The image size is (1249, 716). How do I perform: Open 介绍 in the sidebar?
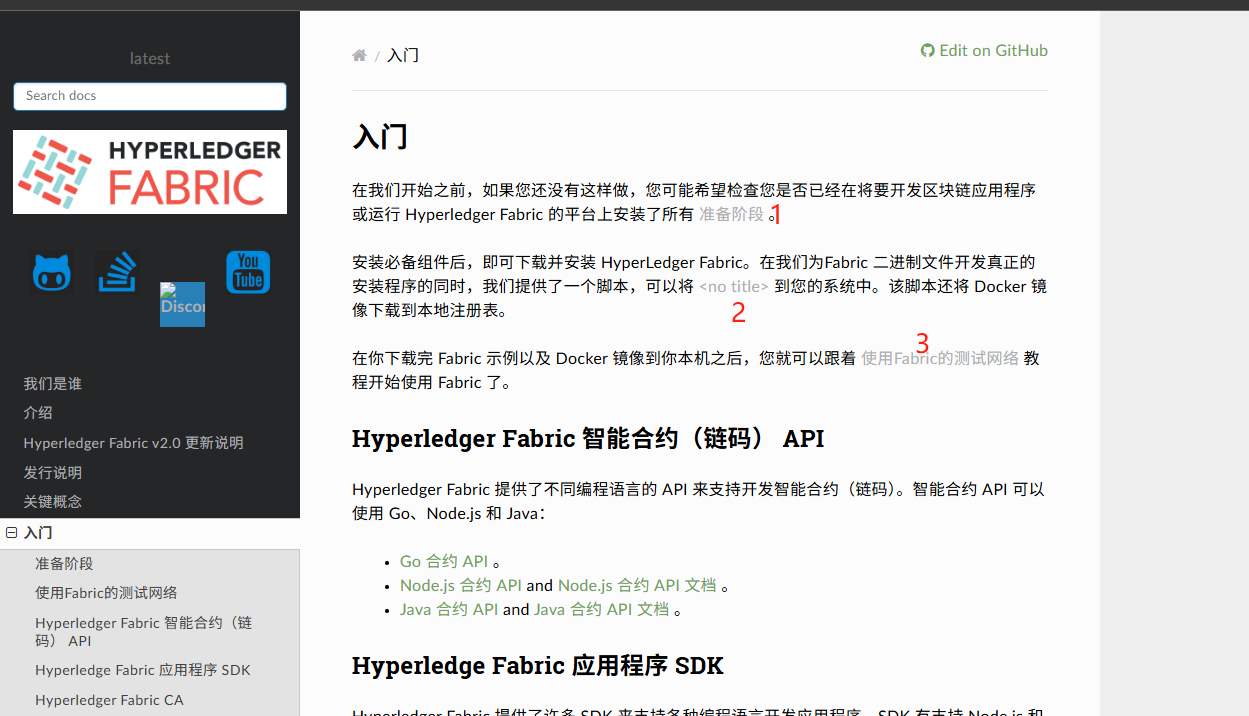tap(38, 413)
